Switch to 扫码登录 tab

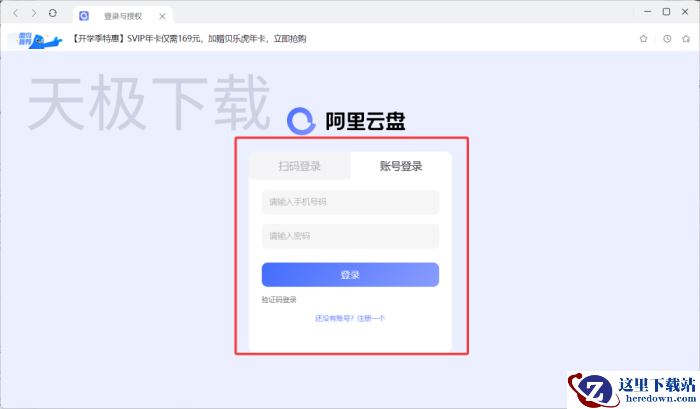(300, 166)
